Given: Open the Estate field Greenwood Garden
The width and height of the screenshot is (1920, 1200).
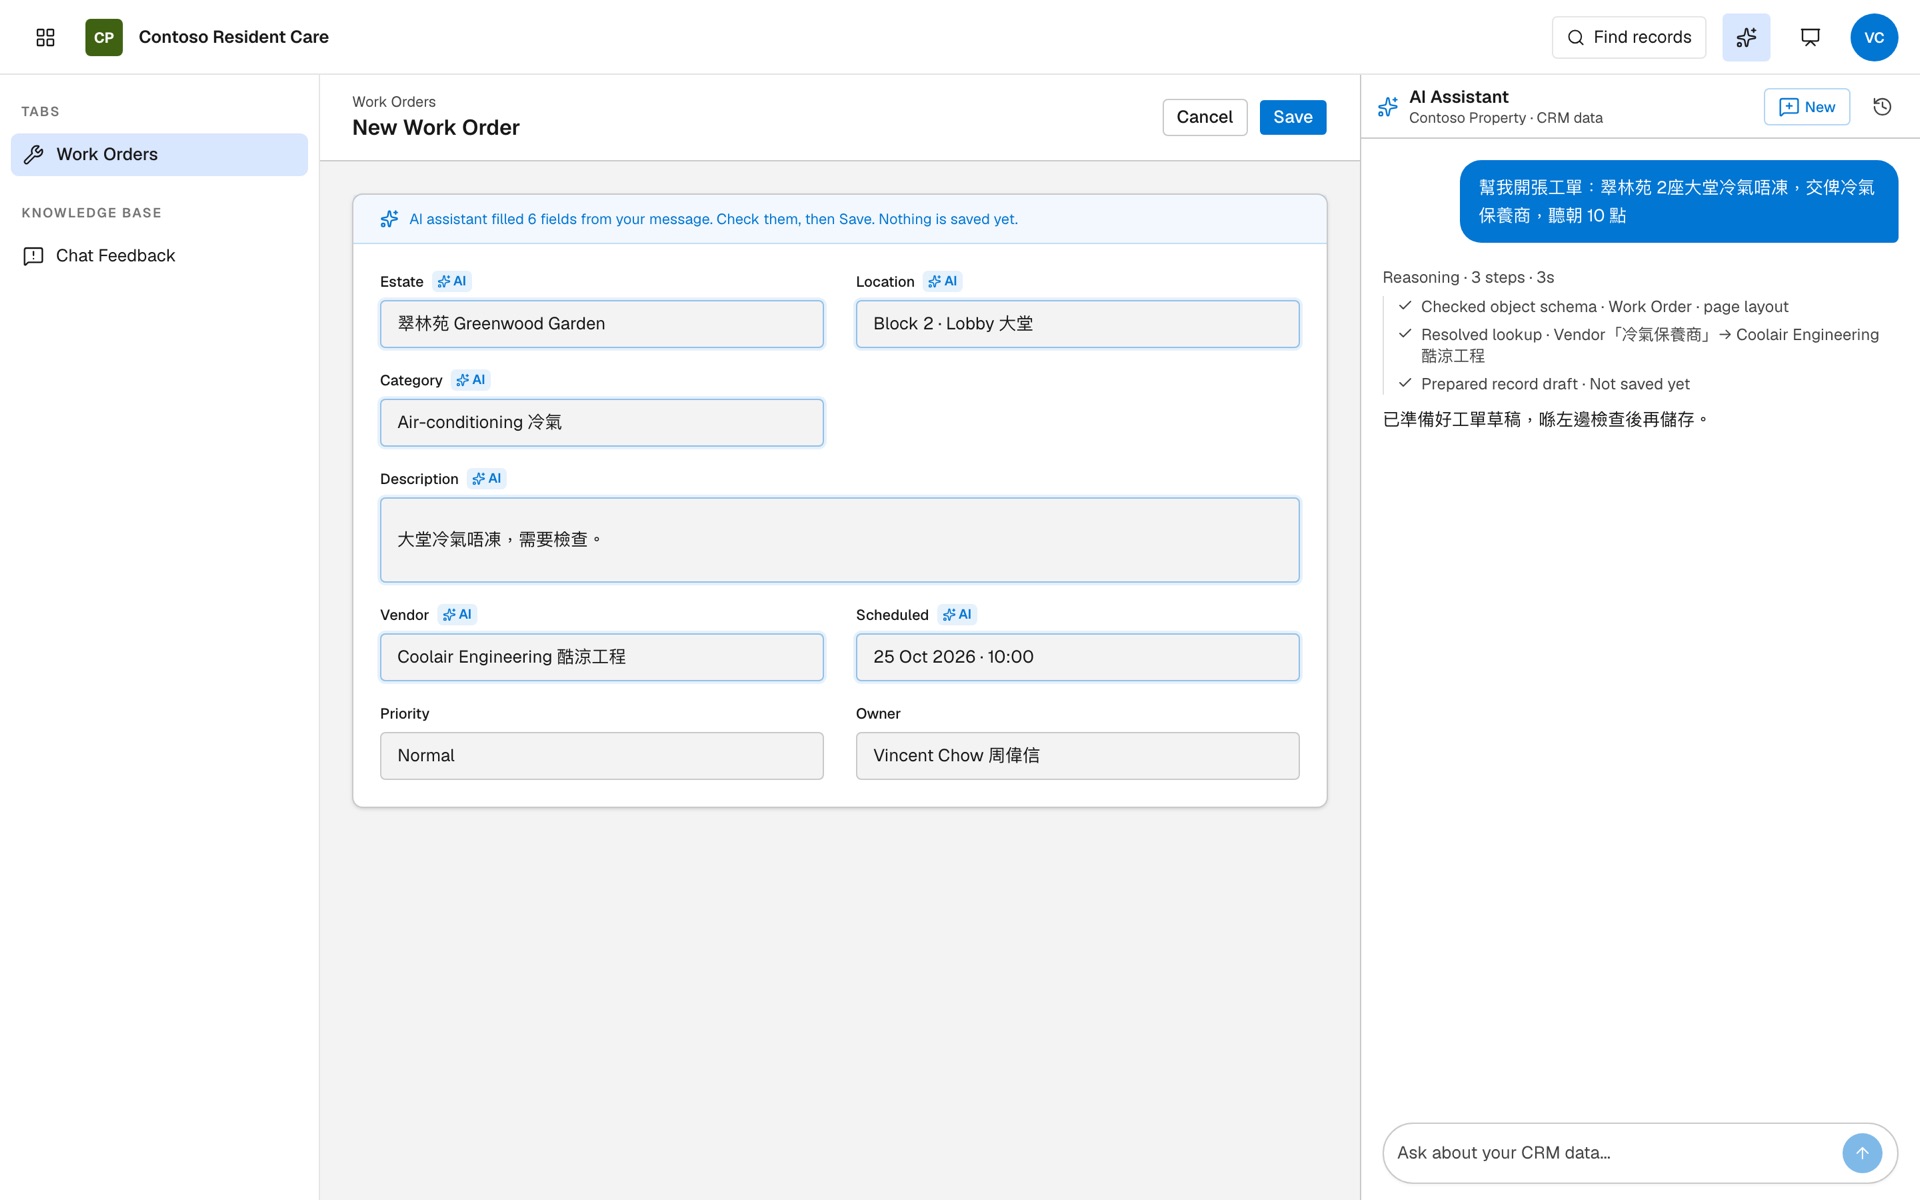Looking at the screenshot, I should tap(601, 324).
